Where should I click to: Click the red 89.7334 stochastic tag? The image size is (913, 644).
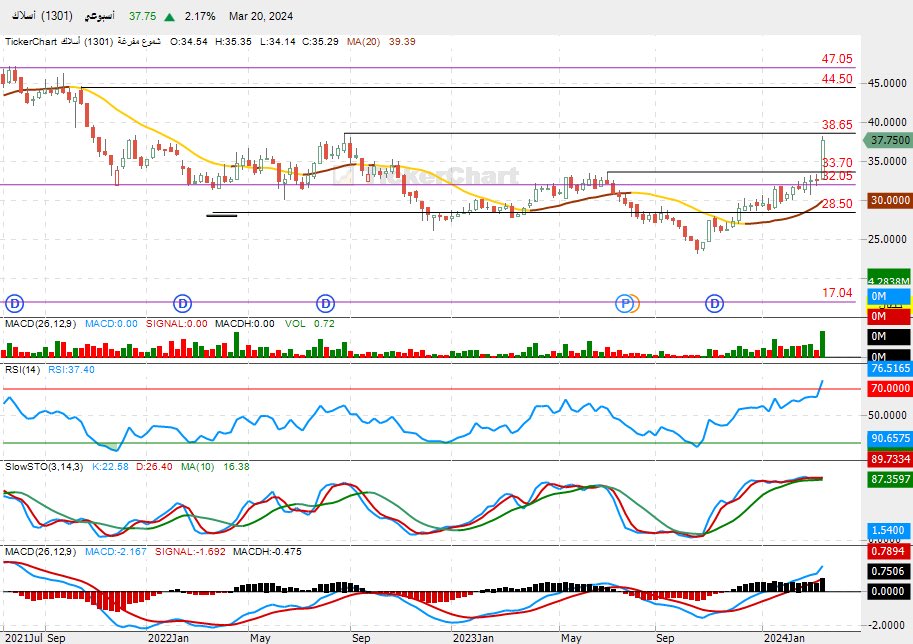point(890,459)
